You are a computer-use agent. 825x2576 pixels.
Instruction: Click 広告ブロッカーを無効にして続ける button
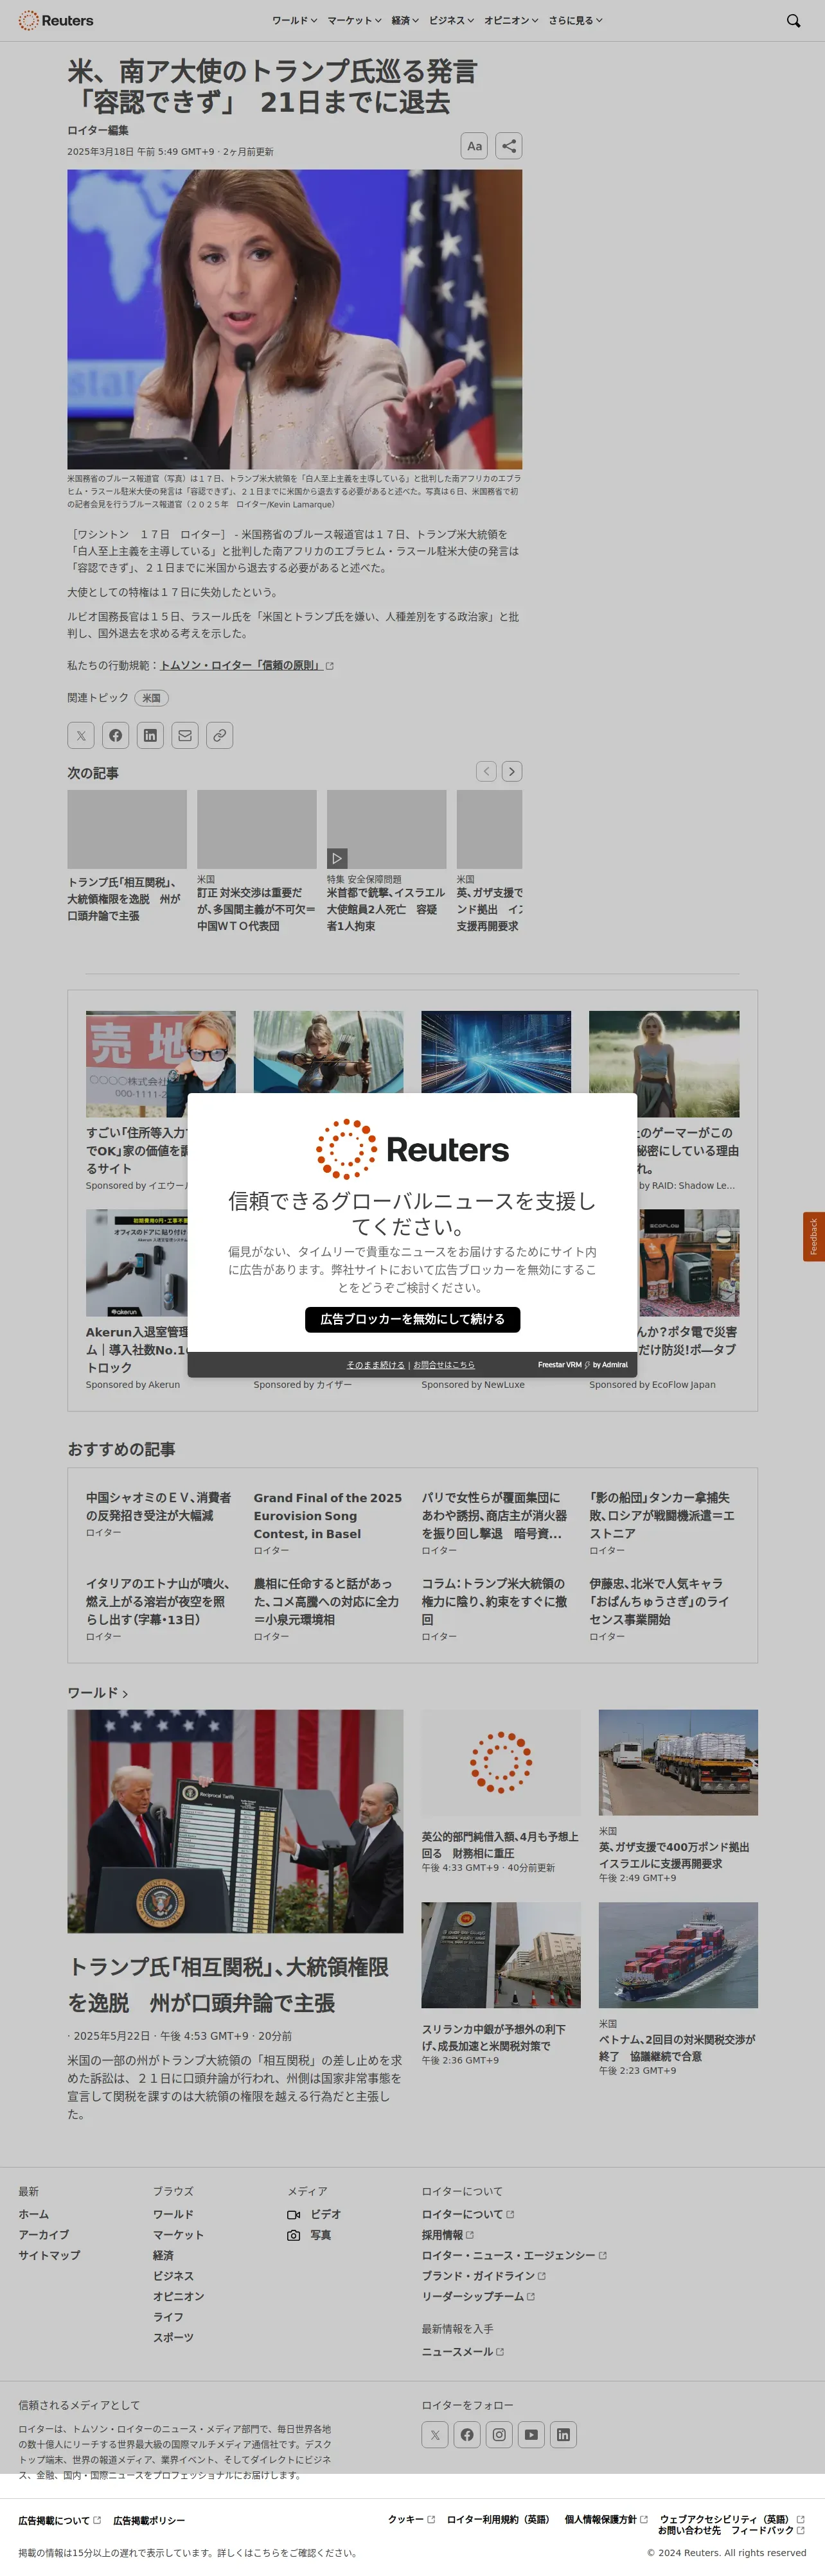[x=412, y=1319]
